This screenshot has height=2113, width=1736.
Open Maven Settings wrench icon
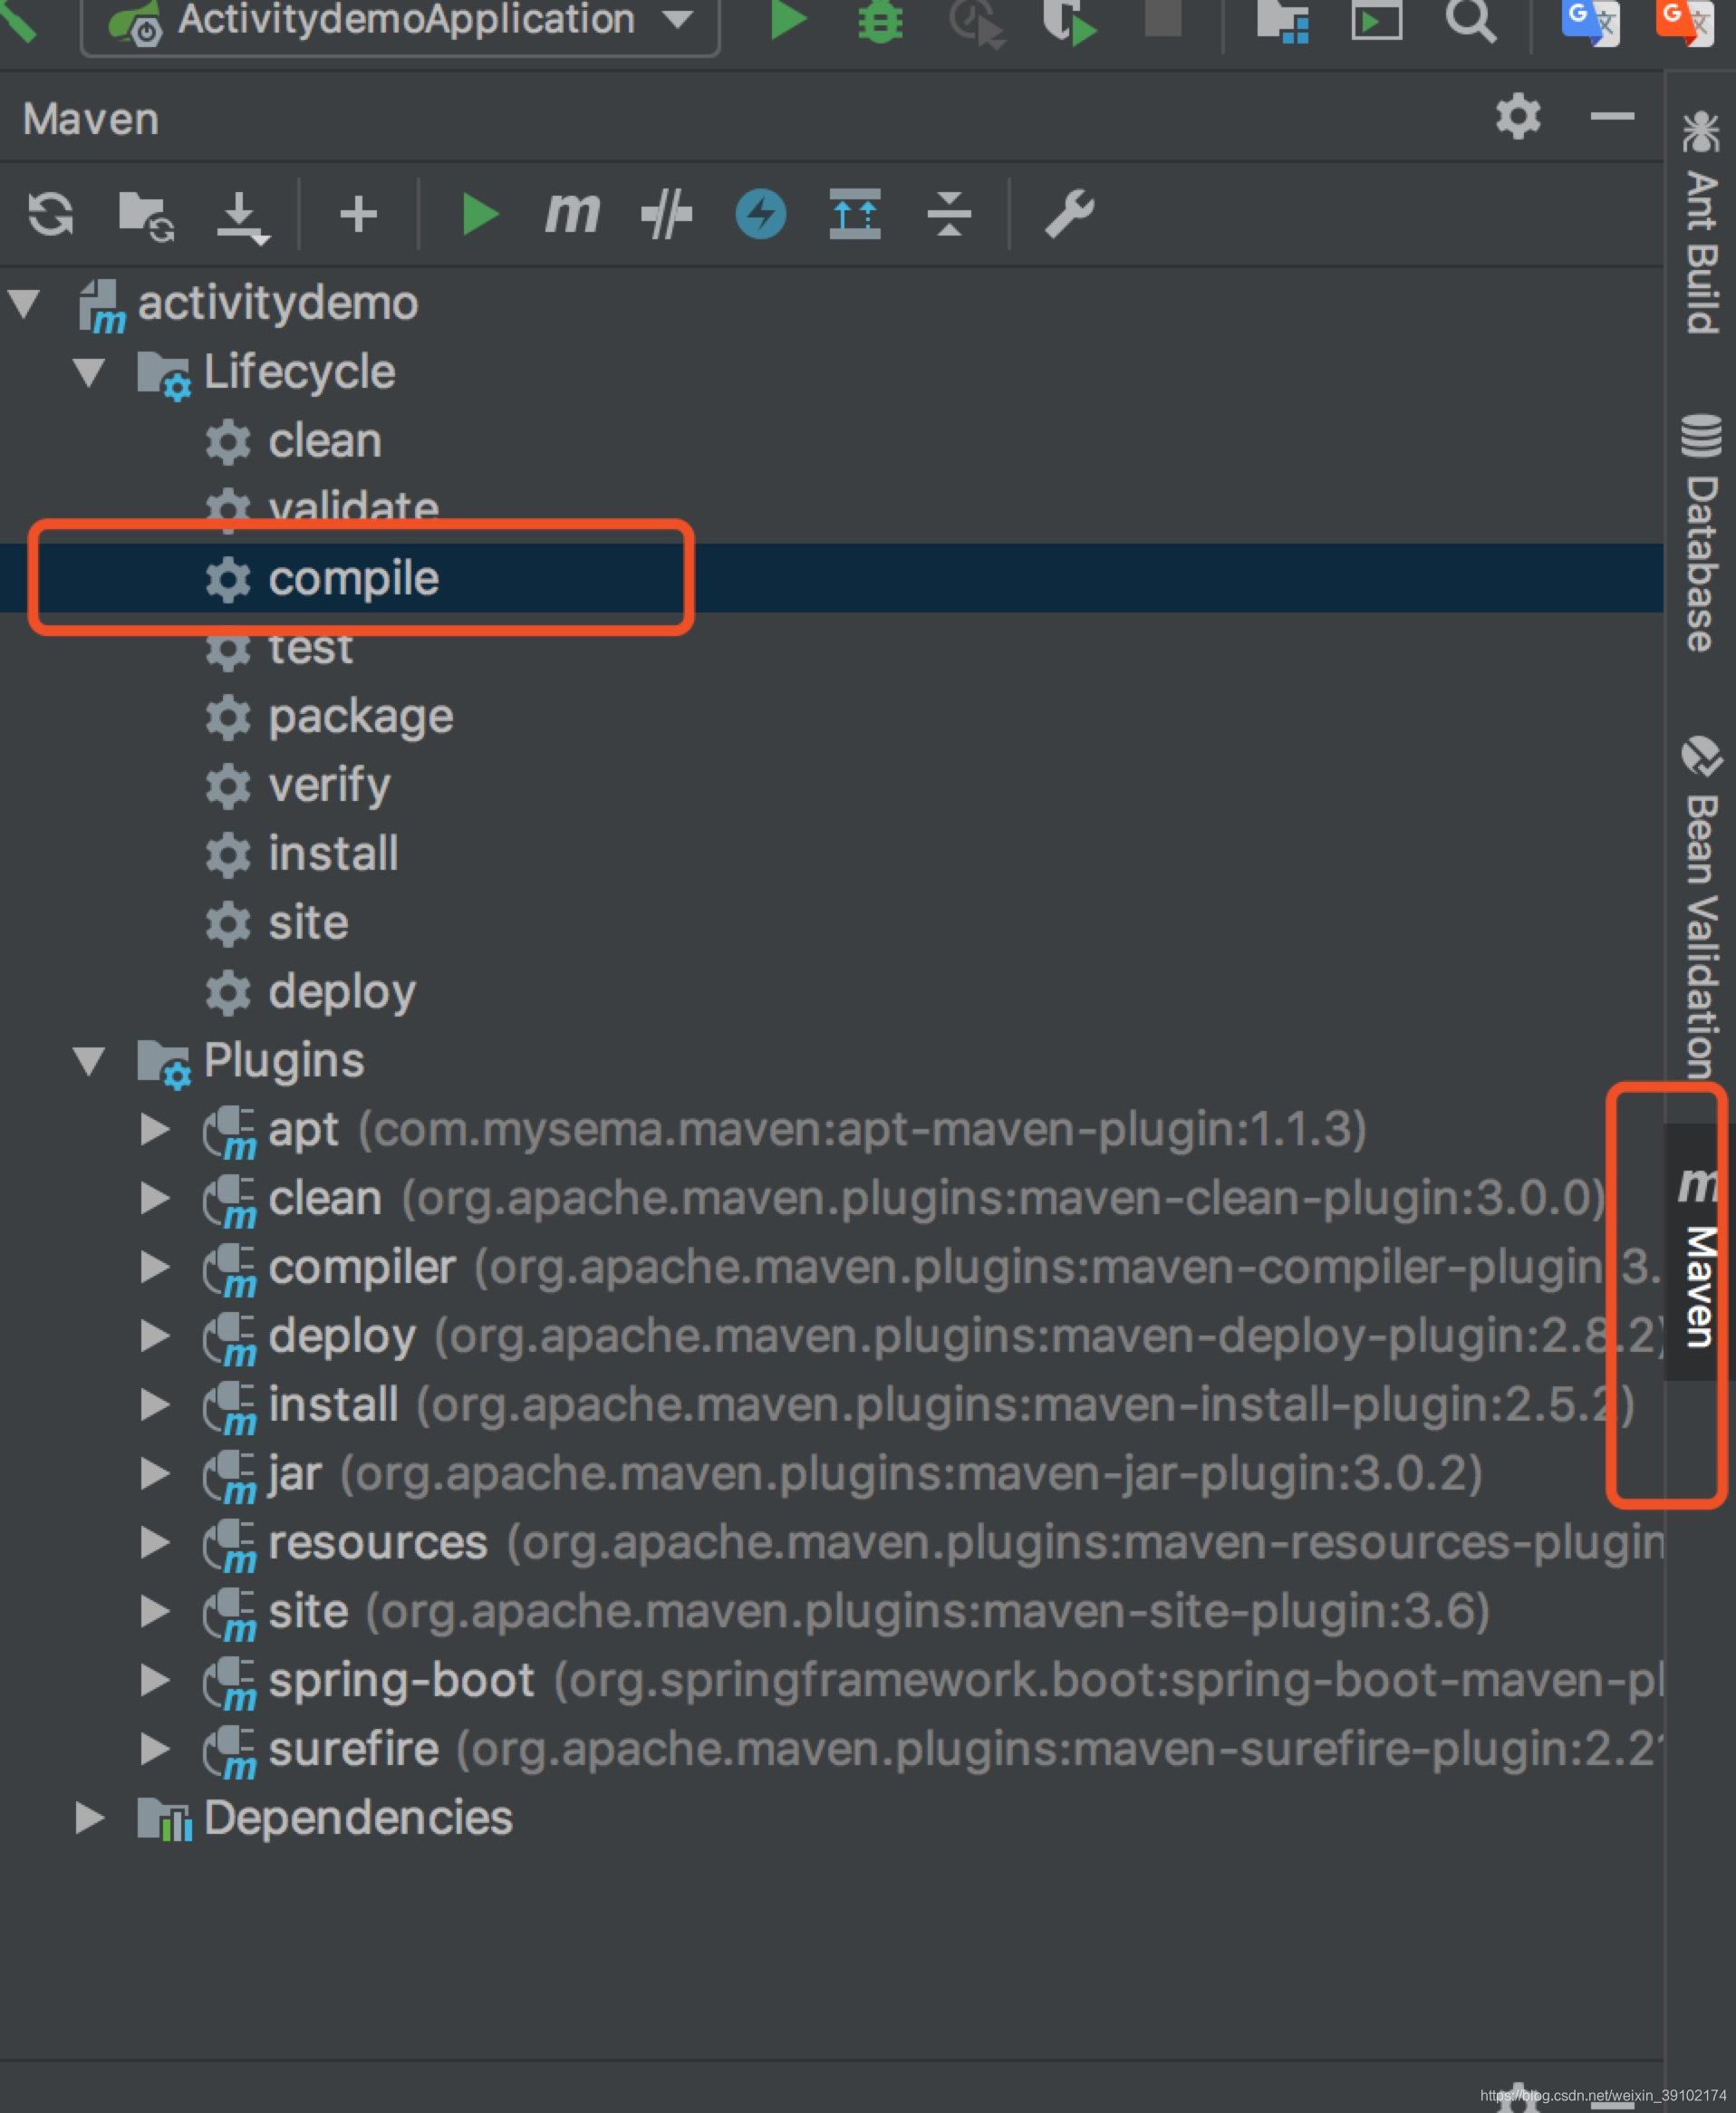point(1069,214)
